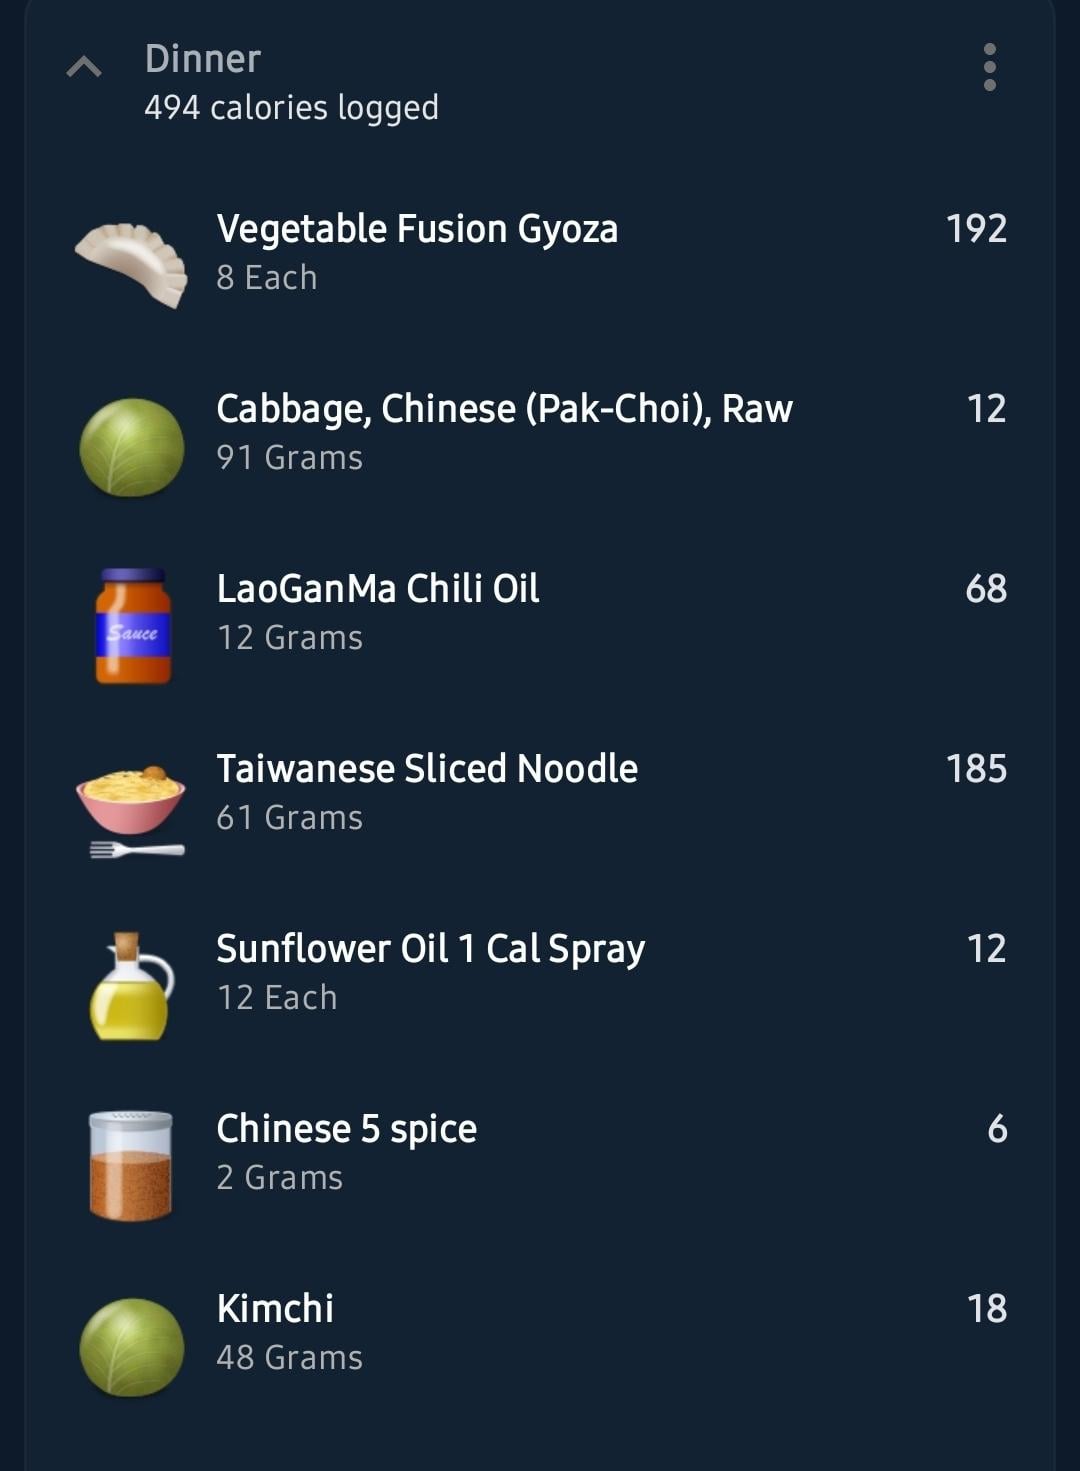Viewport: 1080px width, 1471px height.
Task: Tap the sunflower oil bottle icon
Action: 131,986
